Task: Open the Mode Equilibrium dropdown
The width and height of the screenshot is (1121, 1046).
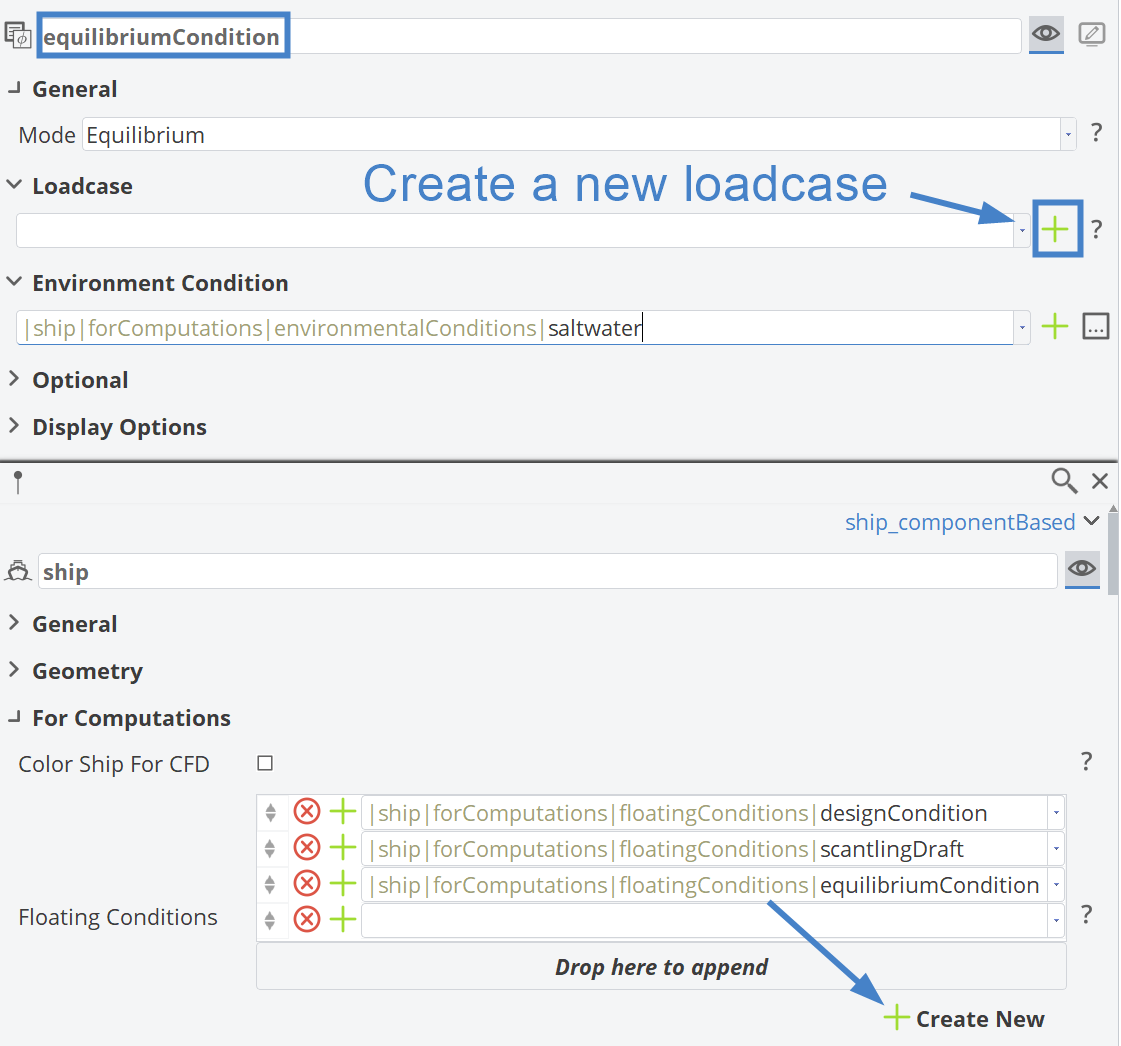Action: tap(1068, 134)
